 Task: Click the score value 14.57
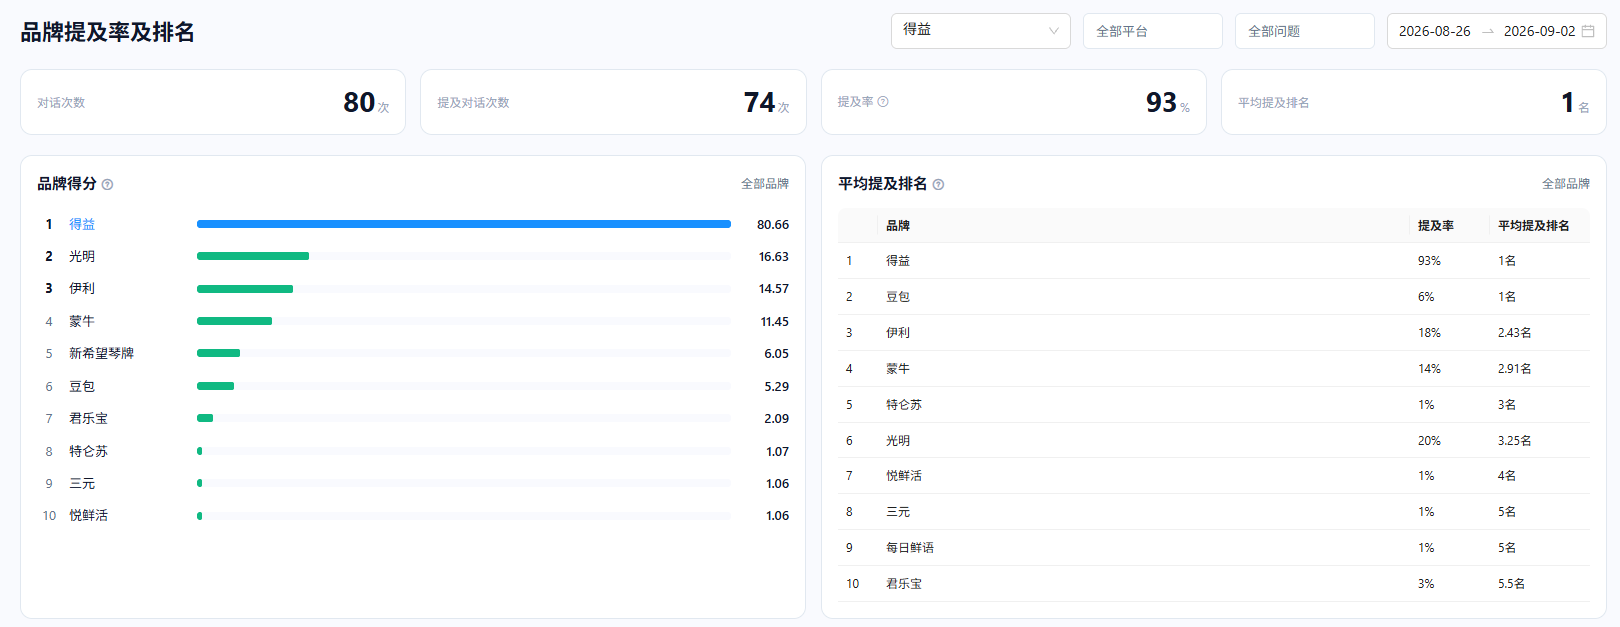[773, 289]
